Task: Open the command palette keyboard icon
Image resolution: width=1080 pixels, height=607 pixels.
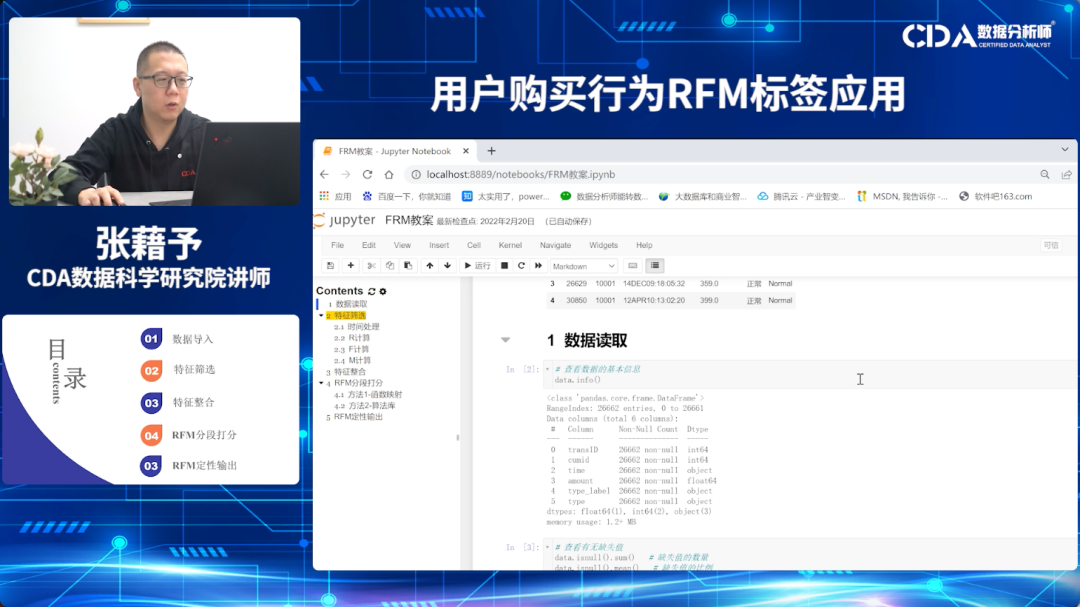Action: tap(632, 266)
